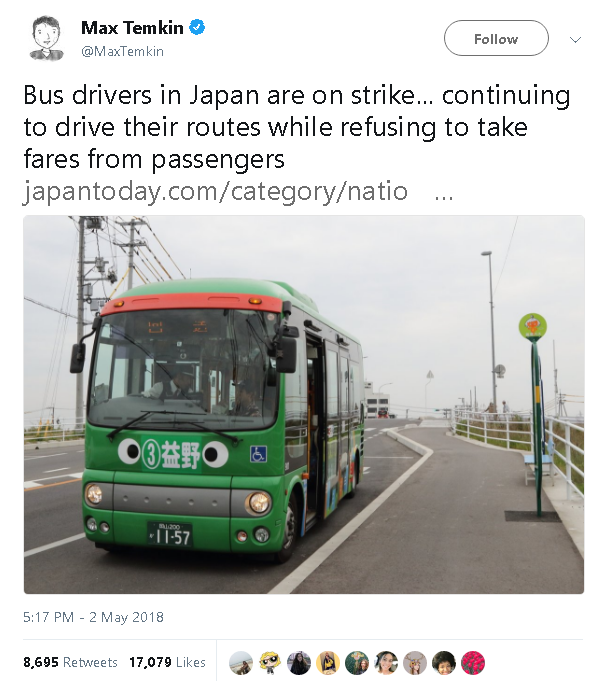Open the blonde cartoon avatar
Image resolution: width=604 pixels, height=681 pixels.
pyautogui.click(x=270, y=663)
